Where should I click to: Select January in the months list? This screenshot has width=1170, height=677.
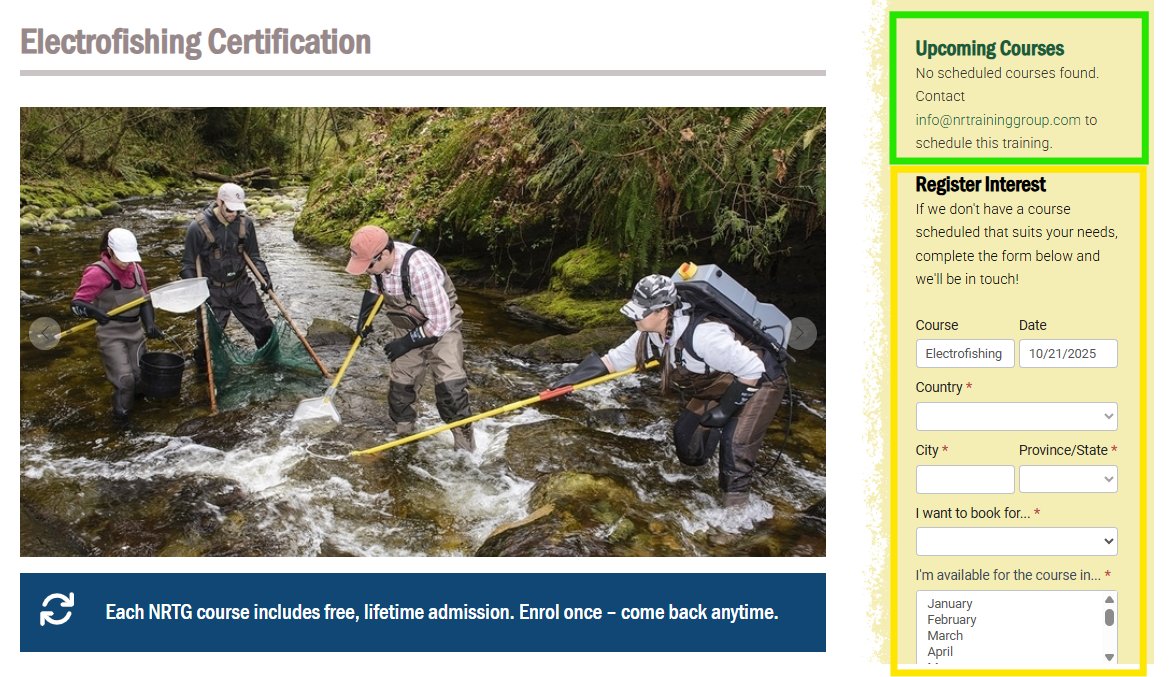[949, 604]
